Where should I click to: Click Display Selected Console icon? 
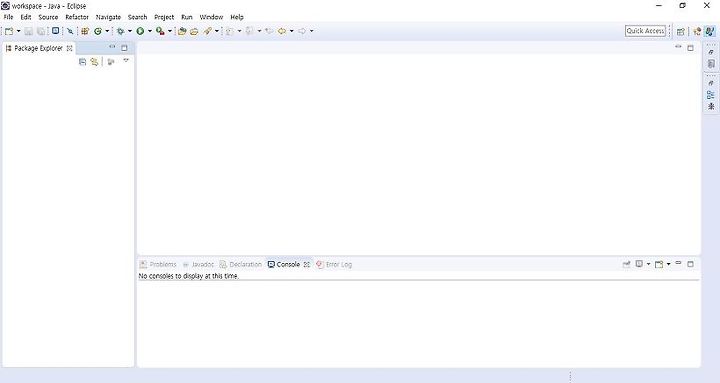click(639, 264)
